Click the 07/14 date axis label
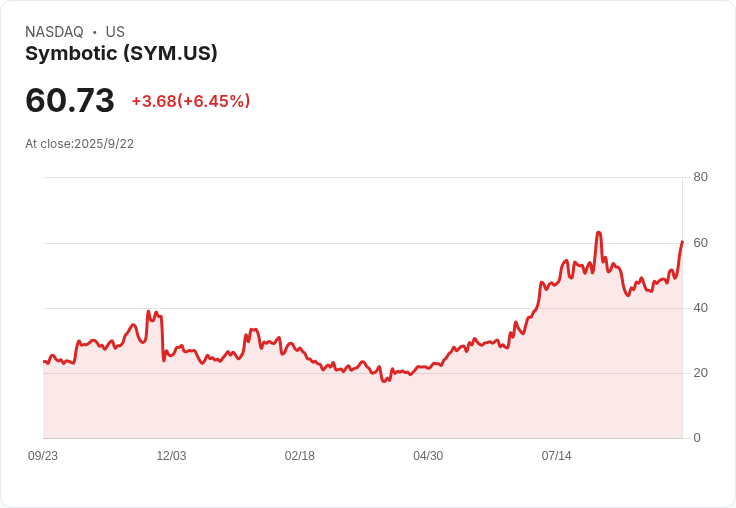This screenshot has height=508, width=736. (x=556, y=456)
